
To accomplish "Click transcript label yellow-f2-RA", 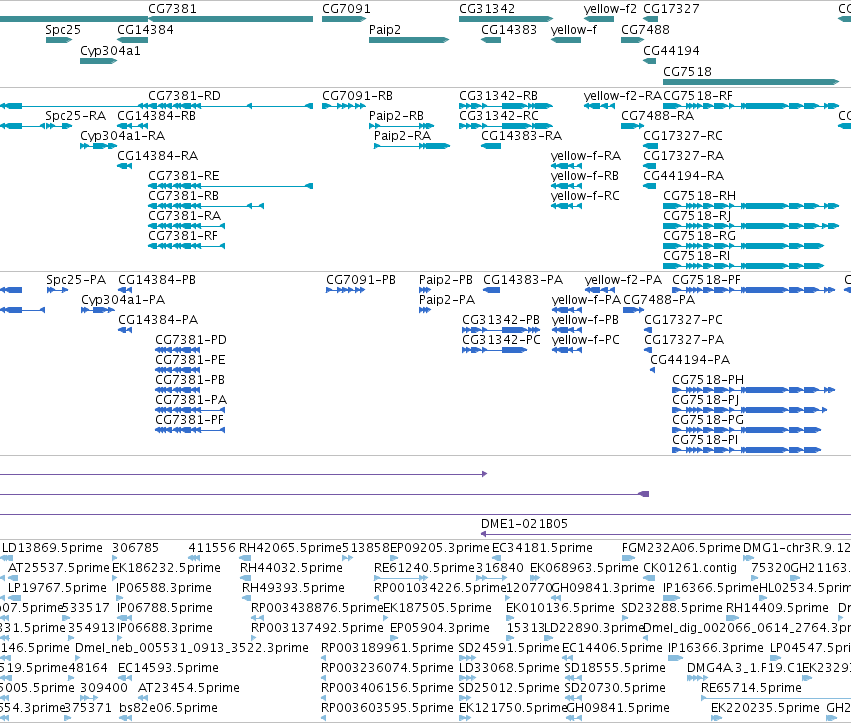I will point(623,96).
